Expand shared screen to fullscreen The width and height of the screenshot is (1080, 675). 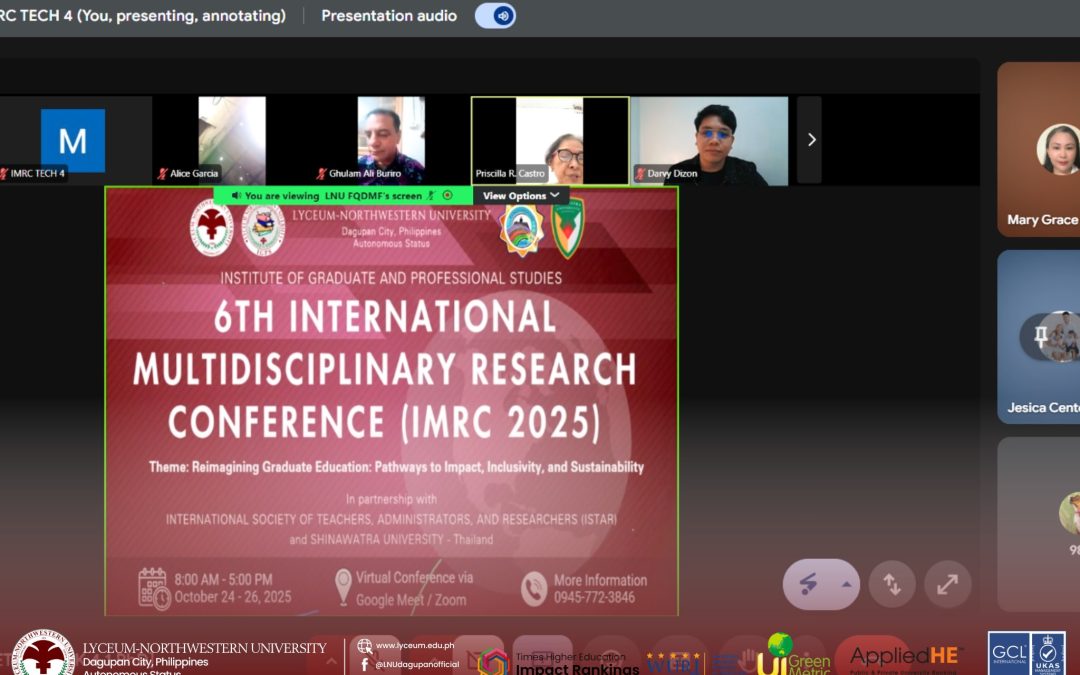[x=947, y=585]
